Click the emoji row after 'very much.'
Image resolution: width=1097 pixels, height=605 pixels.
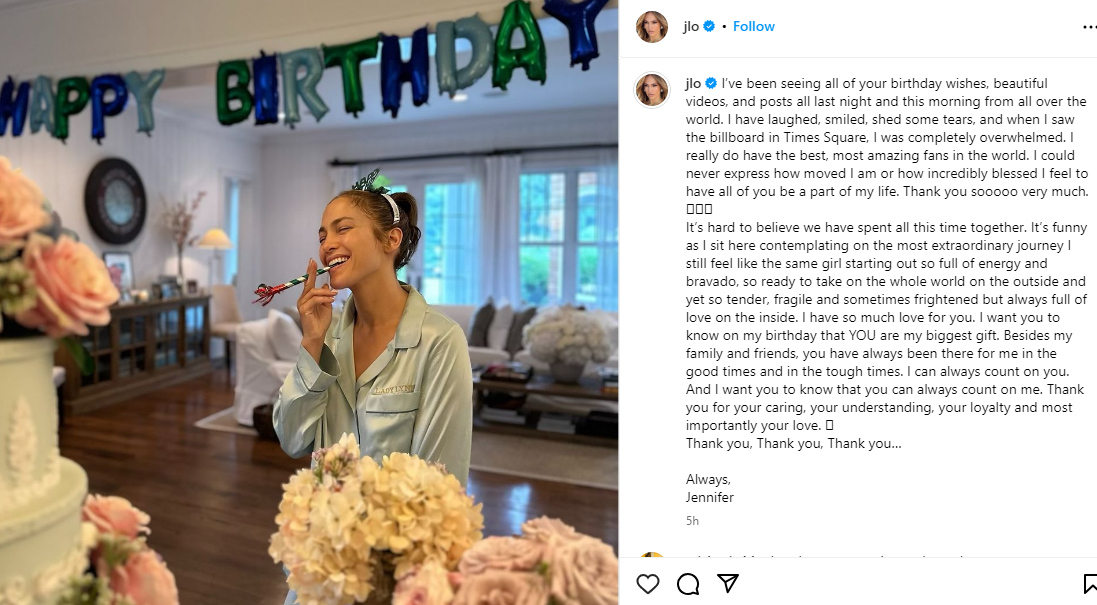pyautogui.click(x=699, y=210)
